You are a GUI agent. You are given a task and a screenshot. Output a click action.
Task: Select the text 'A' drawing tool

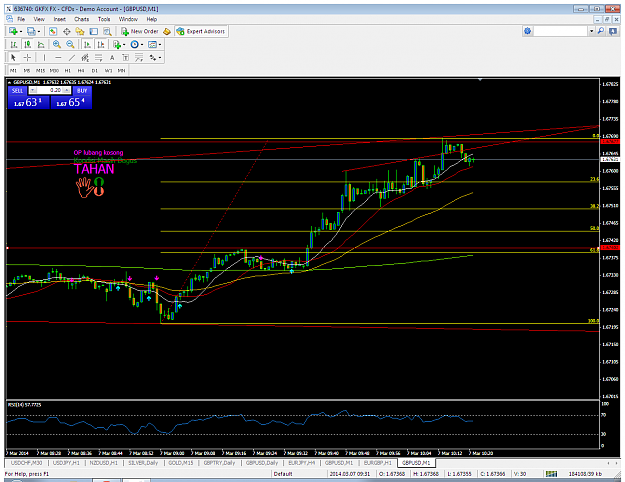point(112,58)
